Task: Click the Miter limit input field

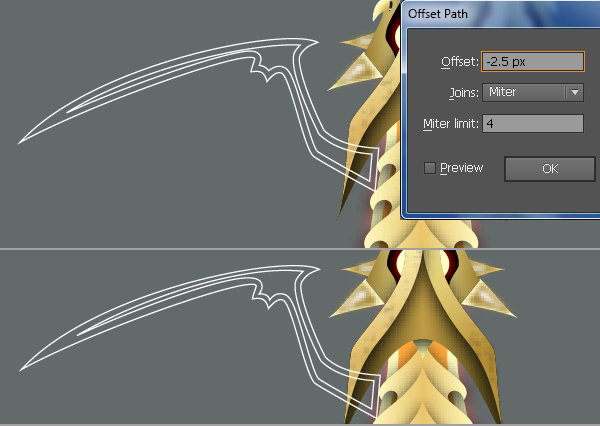Action: [533, 124]
